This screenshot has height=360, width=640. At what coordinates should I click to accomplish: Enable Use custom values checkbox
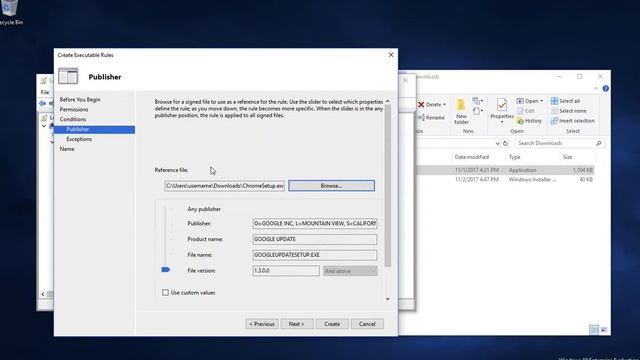pyautogui.click(x=165, y=293)
